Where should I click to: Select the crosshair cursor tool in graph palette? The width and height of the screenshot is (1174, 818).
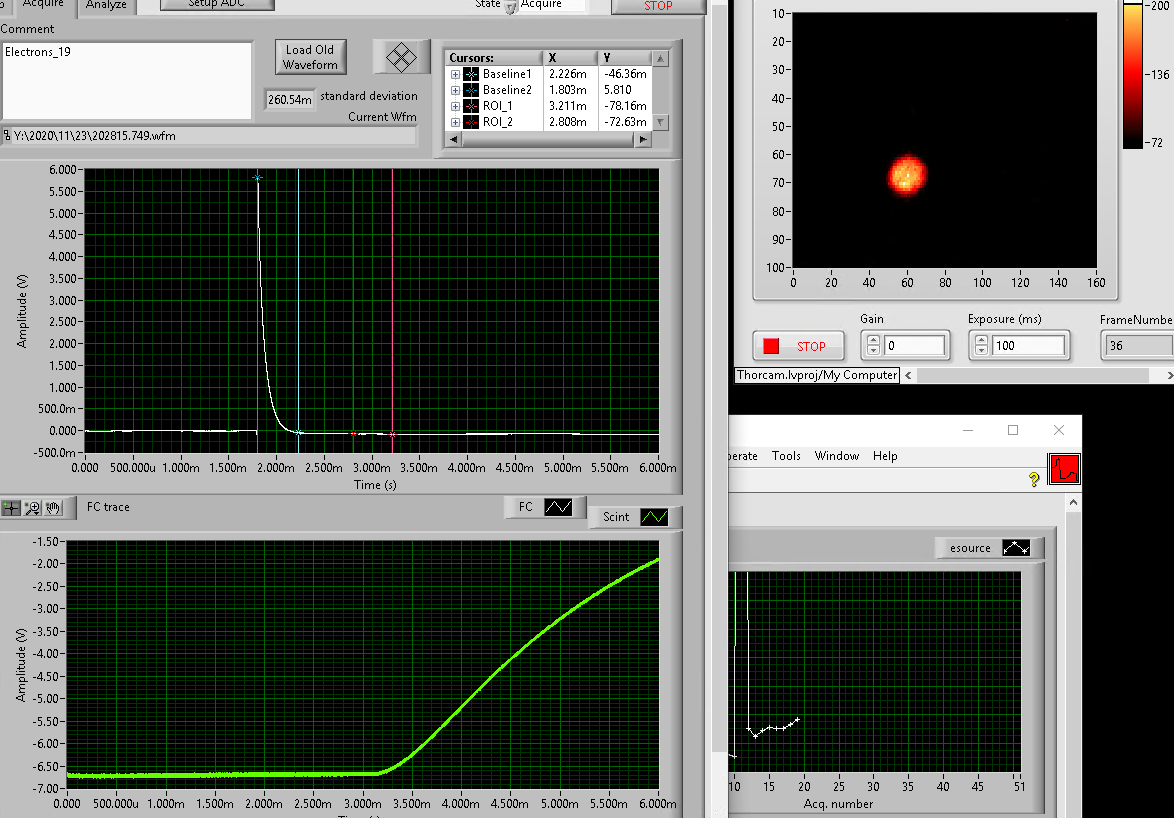(x=11, y=508)
